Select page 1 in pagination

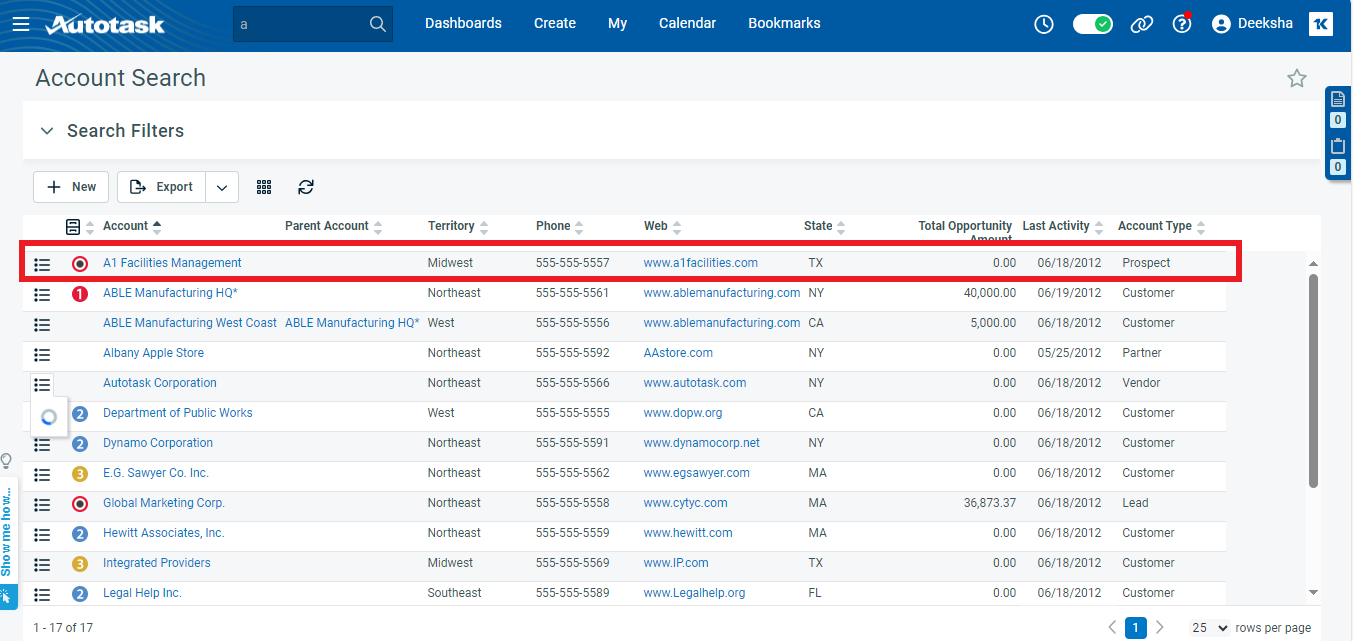coord(1136,628)
